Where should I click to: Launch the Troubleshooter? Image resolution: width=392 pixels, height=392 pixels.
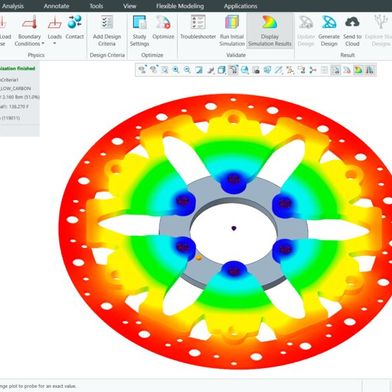198,27
